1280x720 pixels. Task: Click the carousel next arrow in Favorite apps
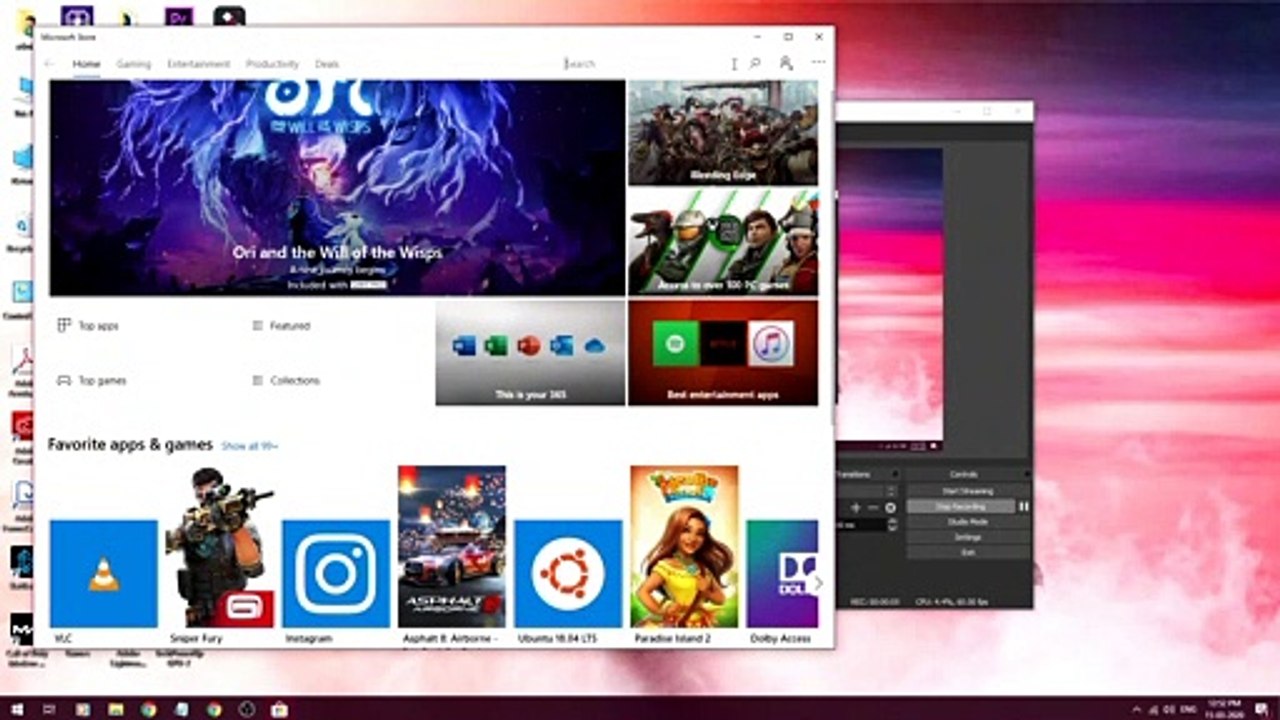818,582
